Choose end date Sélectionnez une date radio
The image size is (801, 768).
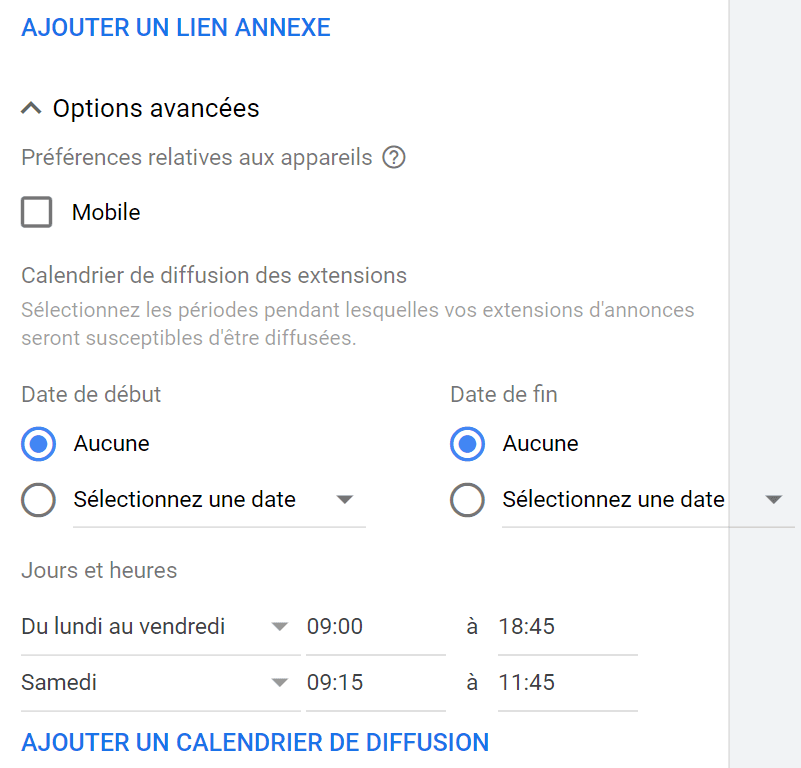tap(467, 499)
